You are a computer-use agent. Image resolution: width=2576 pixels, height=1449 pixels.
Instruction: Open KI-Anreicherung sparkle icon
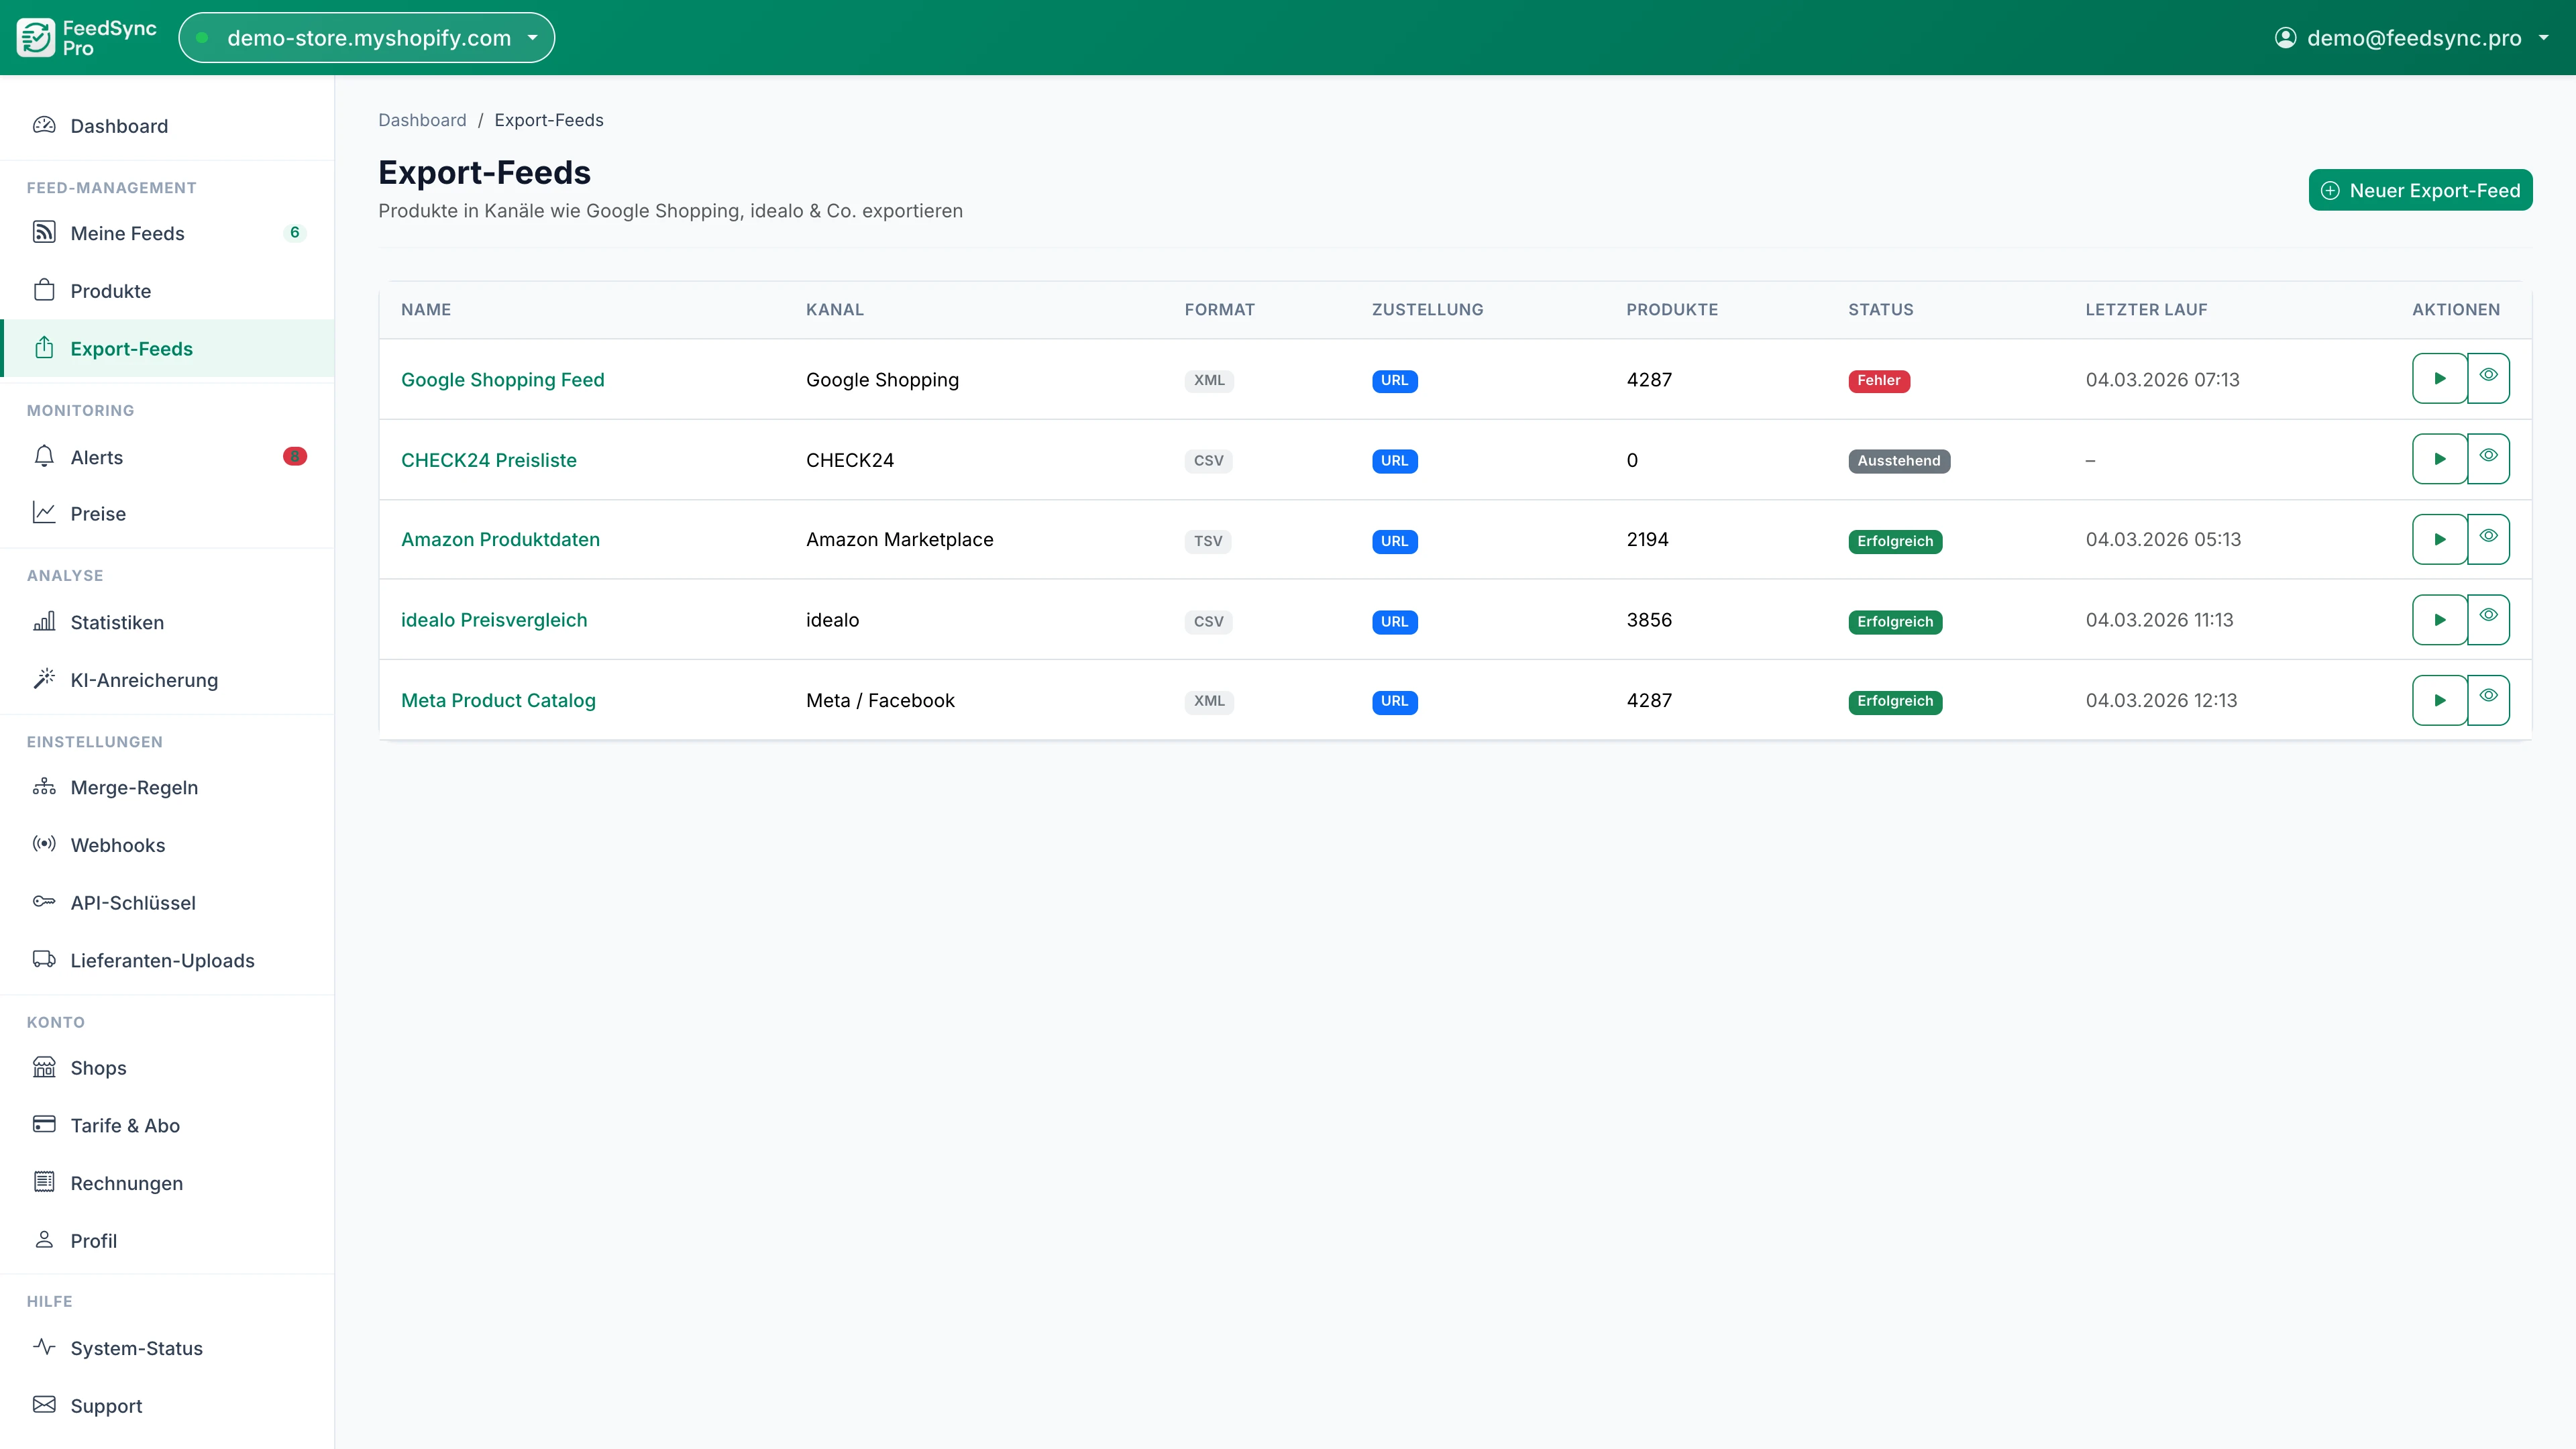(45, 679)
